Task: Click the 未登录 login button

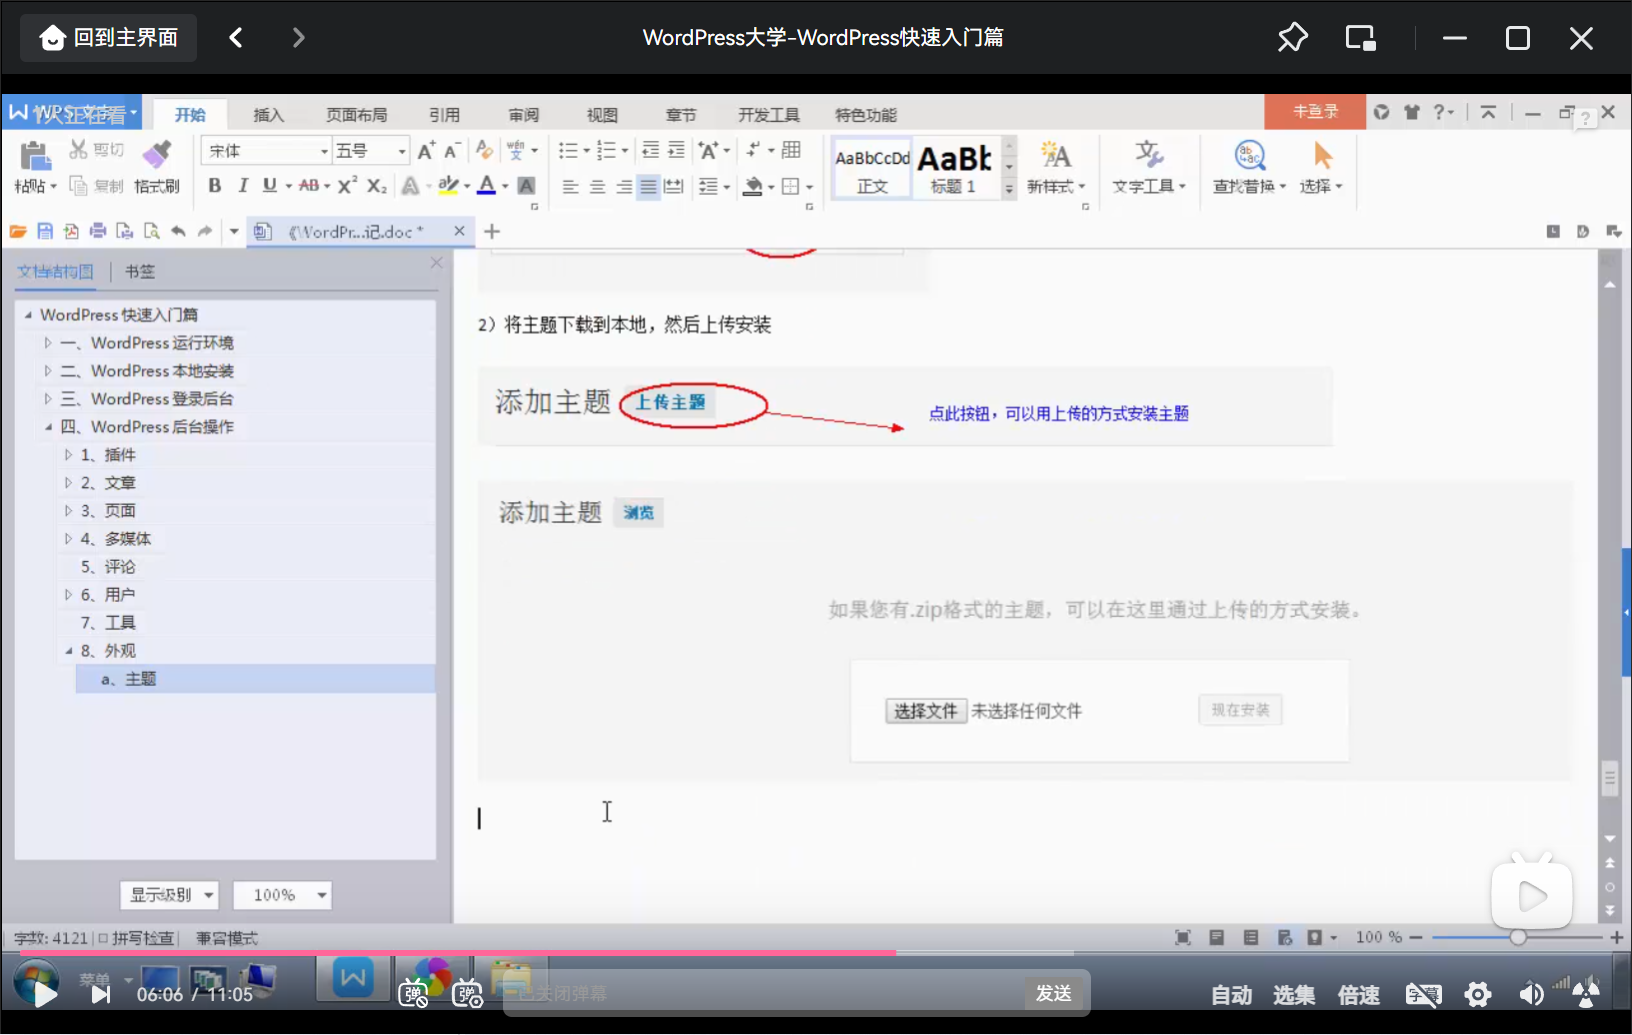Action: pyautogui.click(x=1315, y=112)
